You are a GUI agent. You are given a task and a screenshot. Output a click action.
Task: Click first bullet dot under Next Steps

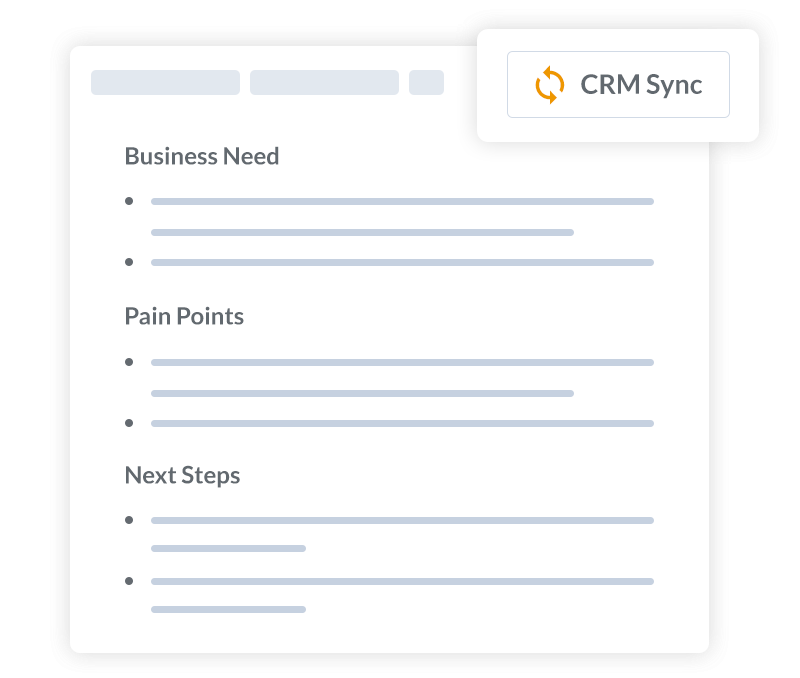tap(129, 520)
